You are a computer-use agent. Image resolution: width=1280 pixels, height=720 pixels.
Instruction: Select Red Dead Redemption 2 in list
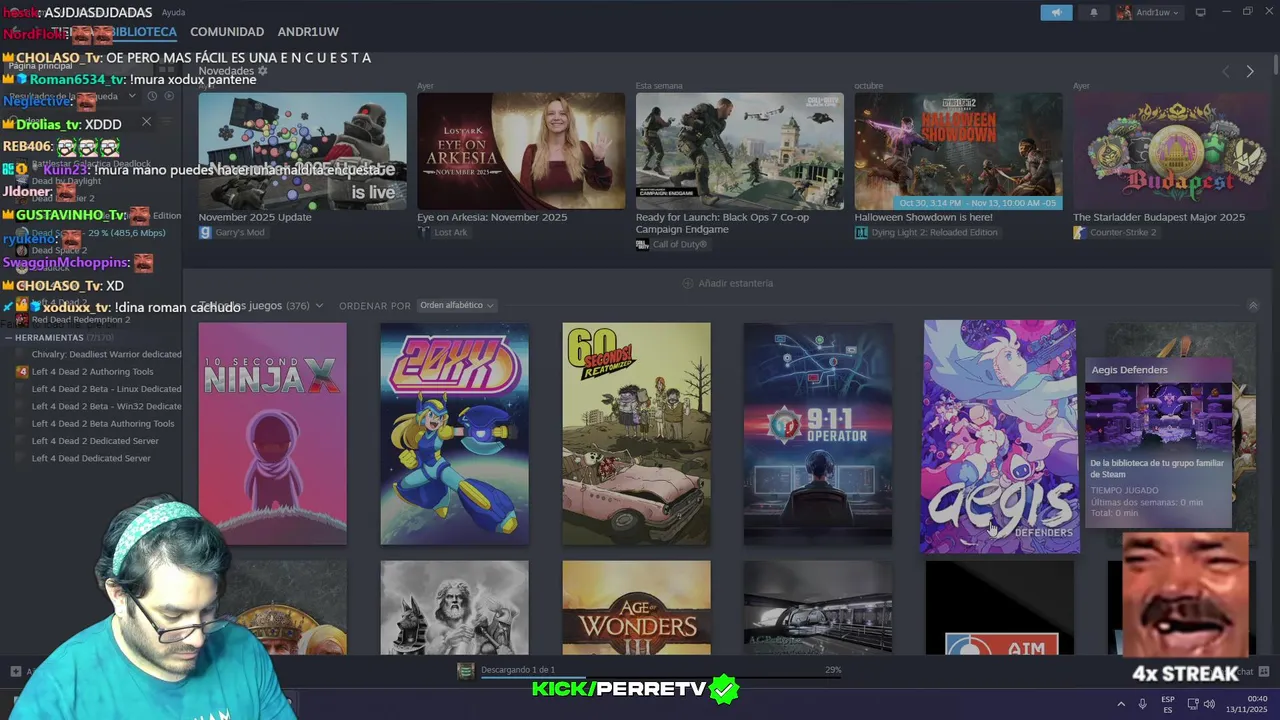coord(80,320)
